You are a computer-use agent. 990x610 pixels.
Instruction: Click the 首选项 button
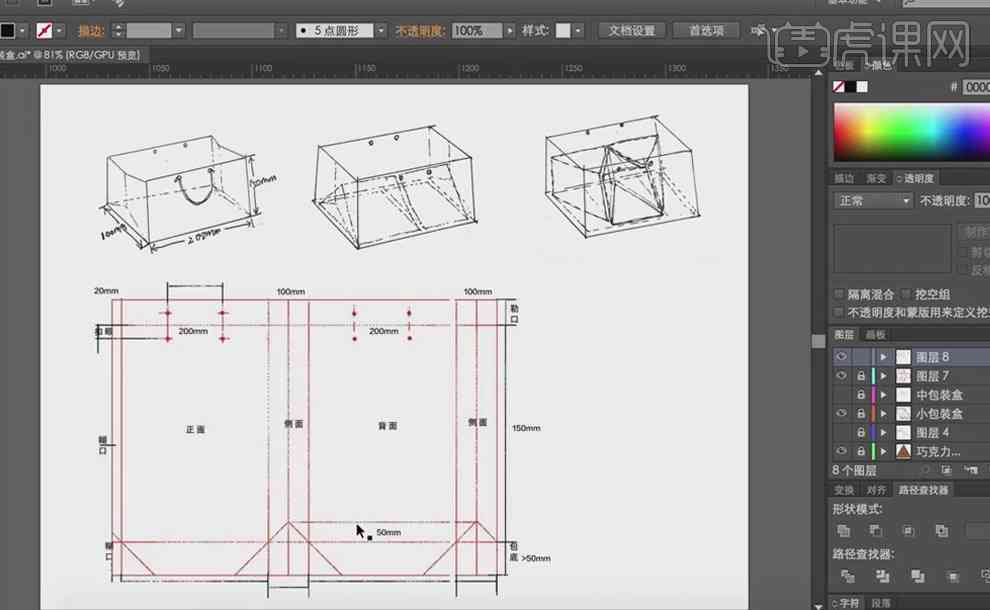707,30
